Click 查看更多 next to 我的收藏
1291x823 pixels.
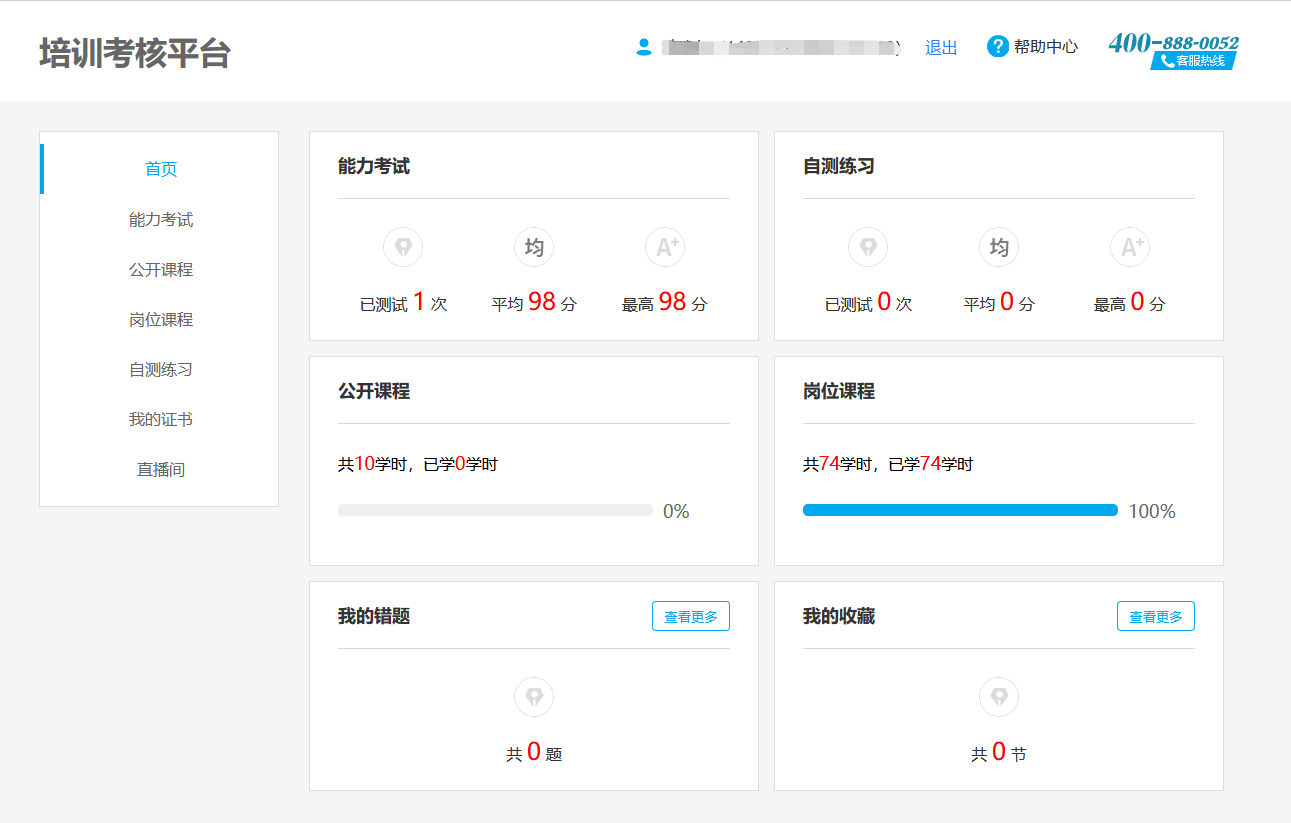pyautogui.click(x=1155, y=616)
